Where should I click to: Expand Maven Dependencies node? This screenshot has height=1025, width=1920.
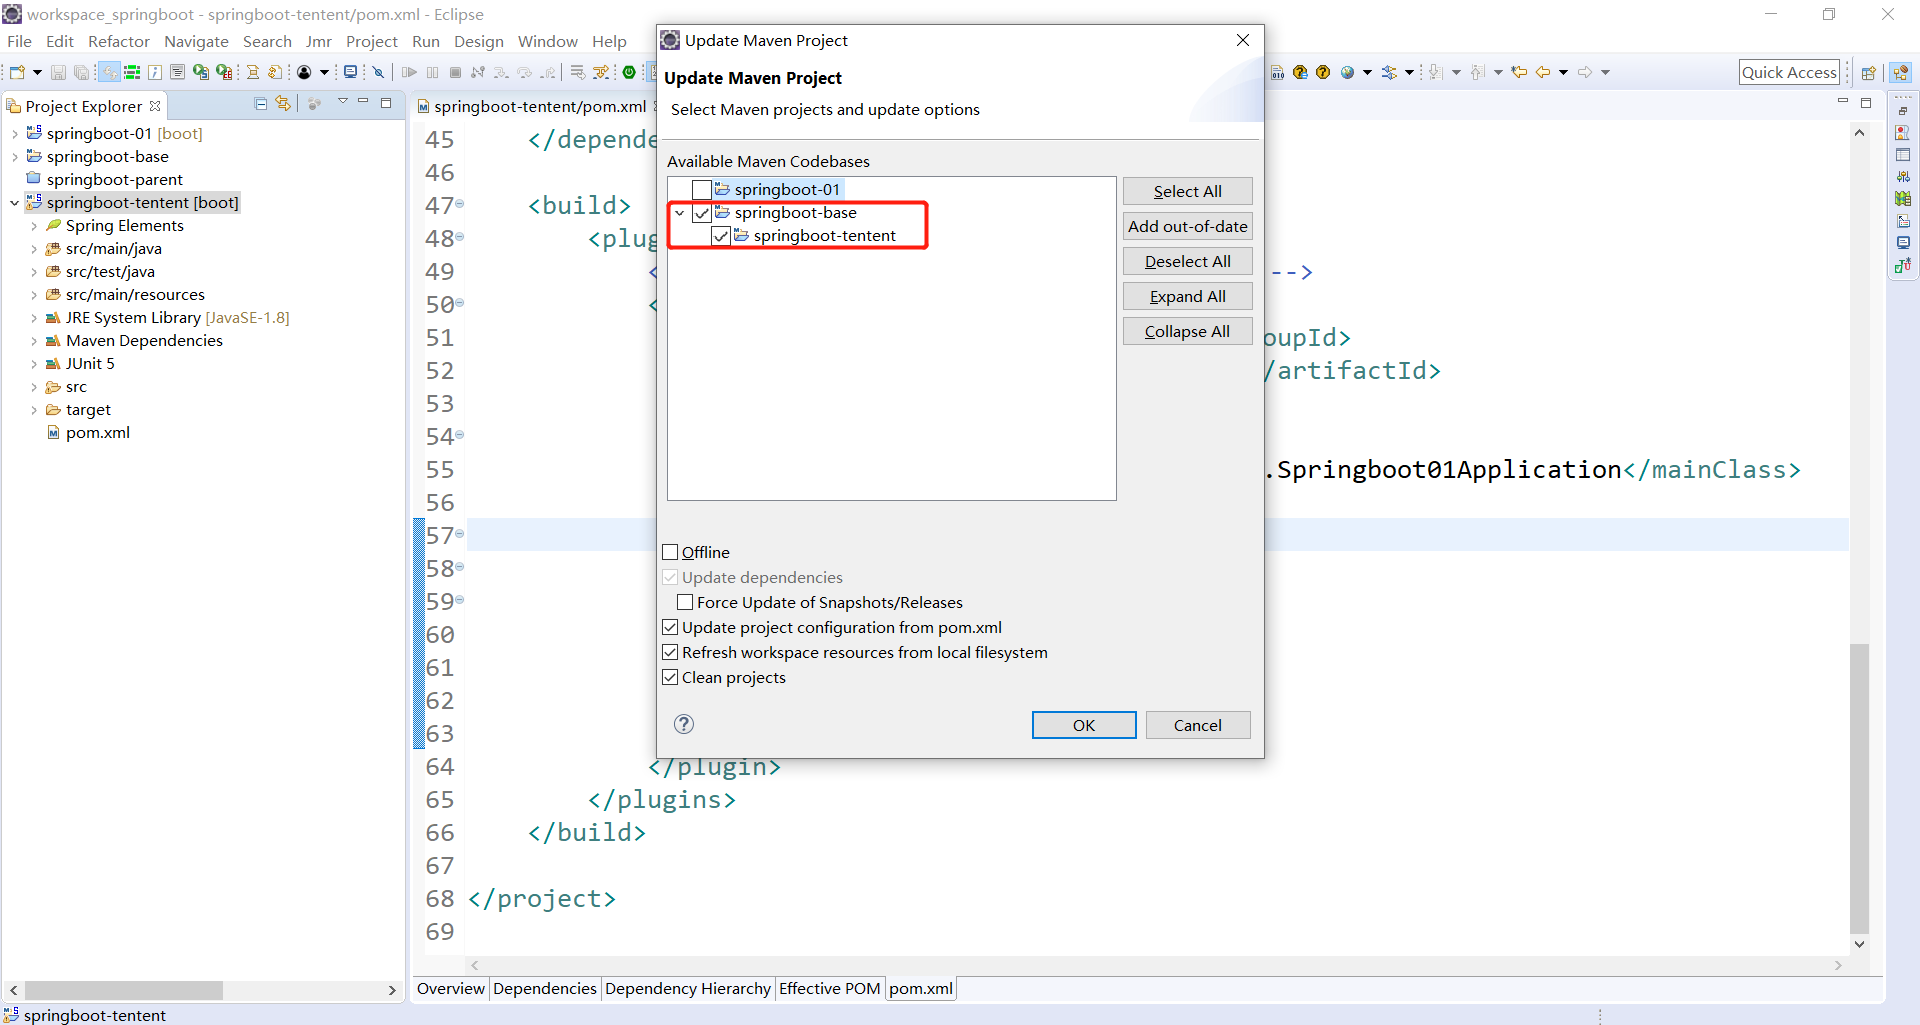(x=34, y=341)
